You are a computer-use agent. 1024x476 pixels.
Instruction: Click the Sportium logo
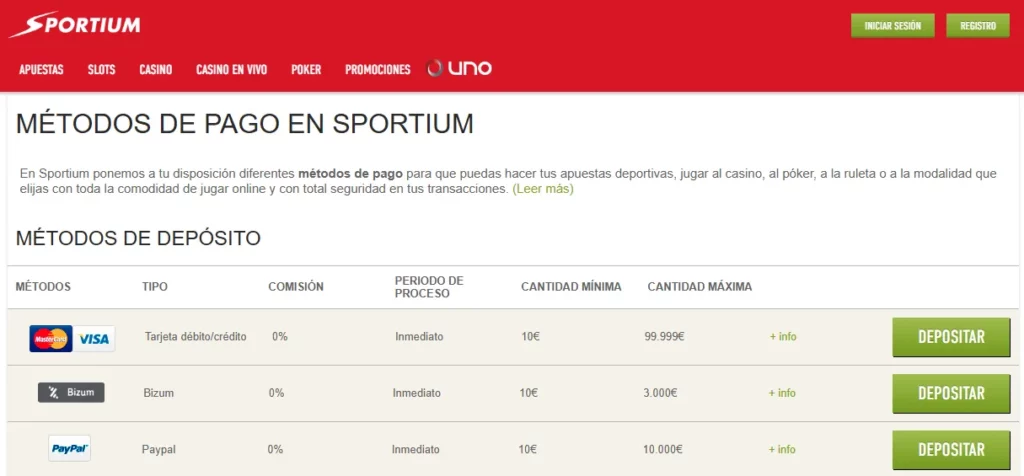[74, 25]
